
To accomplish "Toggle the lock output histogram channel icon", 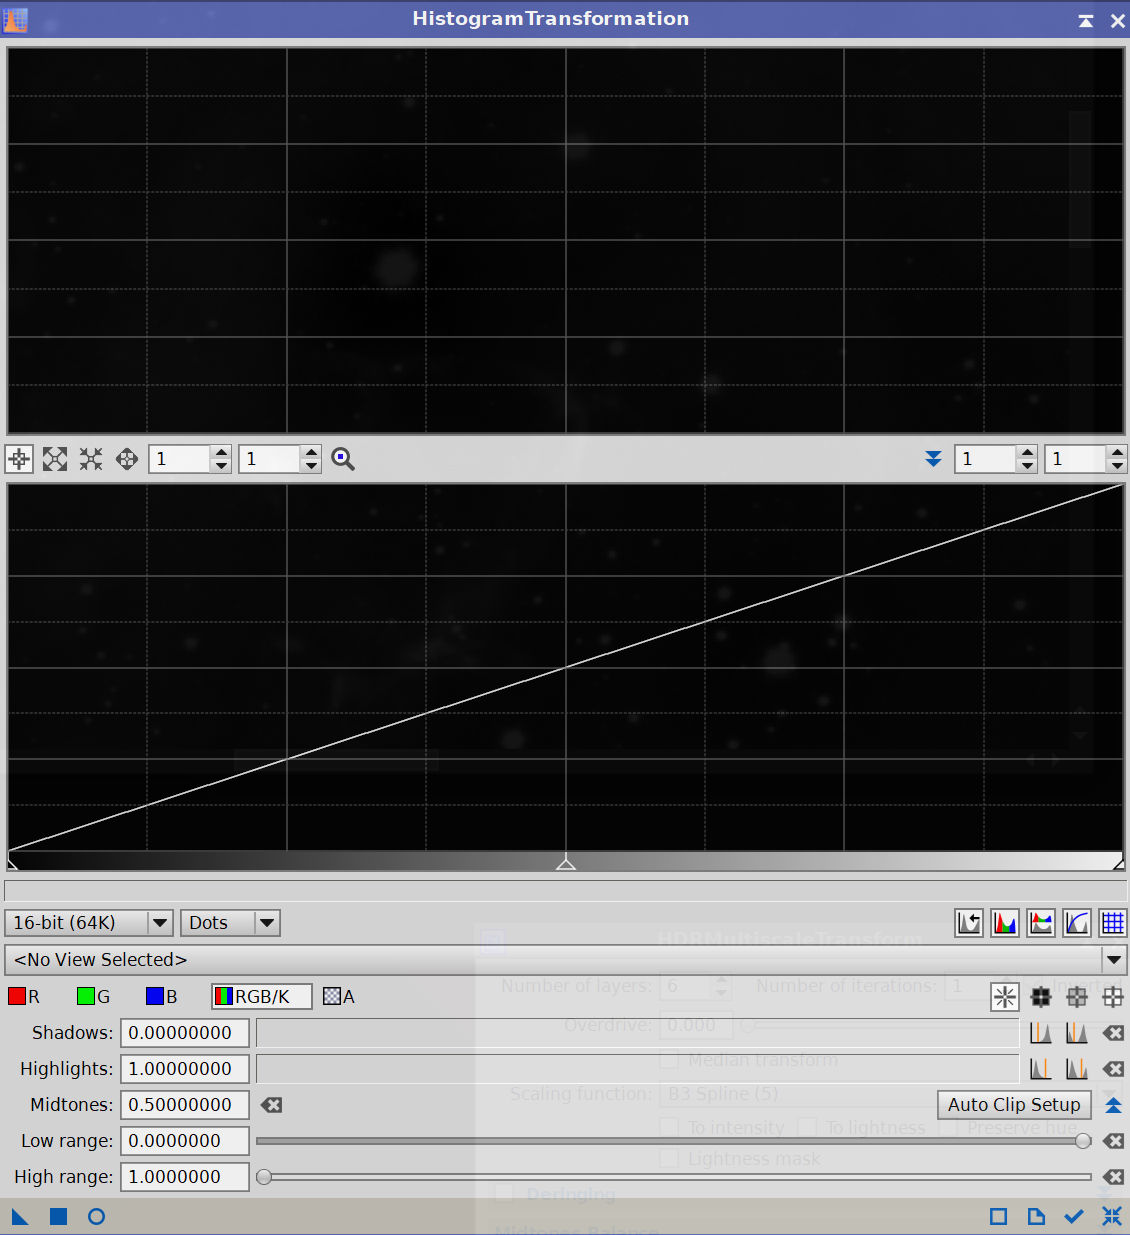I will pos(1041,923).
